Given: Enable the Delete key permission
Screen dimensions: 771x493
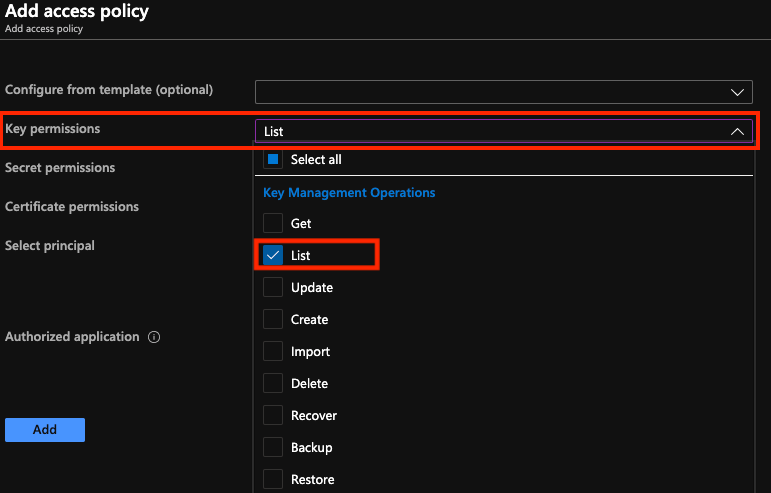Looking at the screenshot, I should click(x=273, y=384).
